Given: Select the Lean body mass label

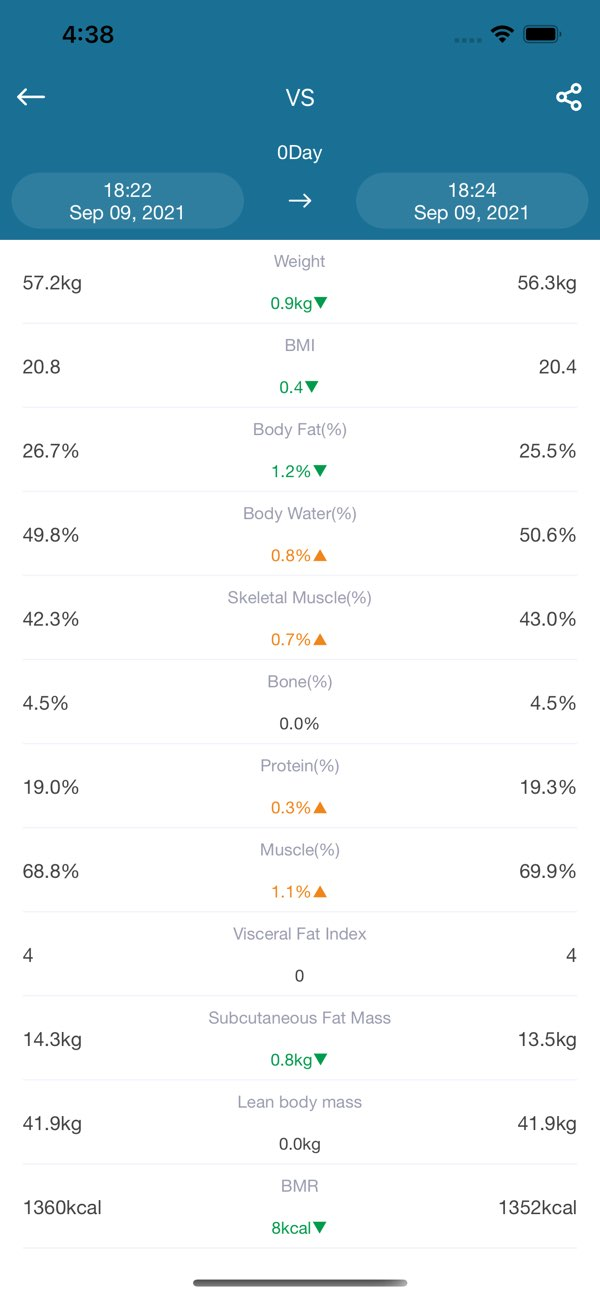Looking at the screenshot, I should click(300, 1101).
